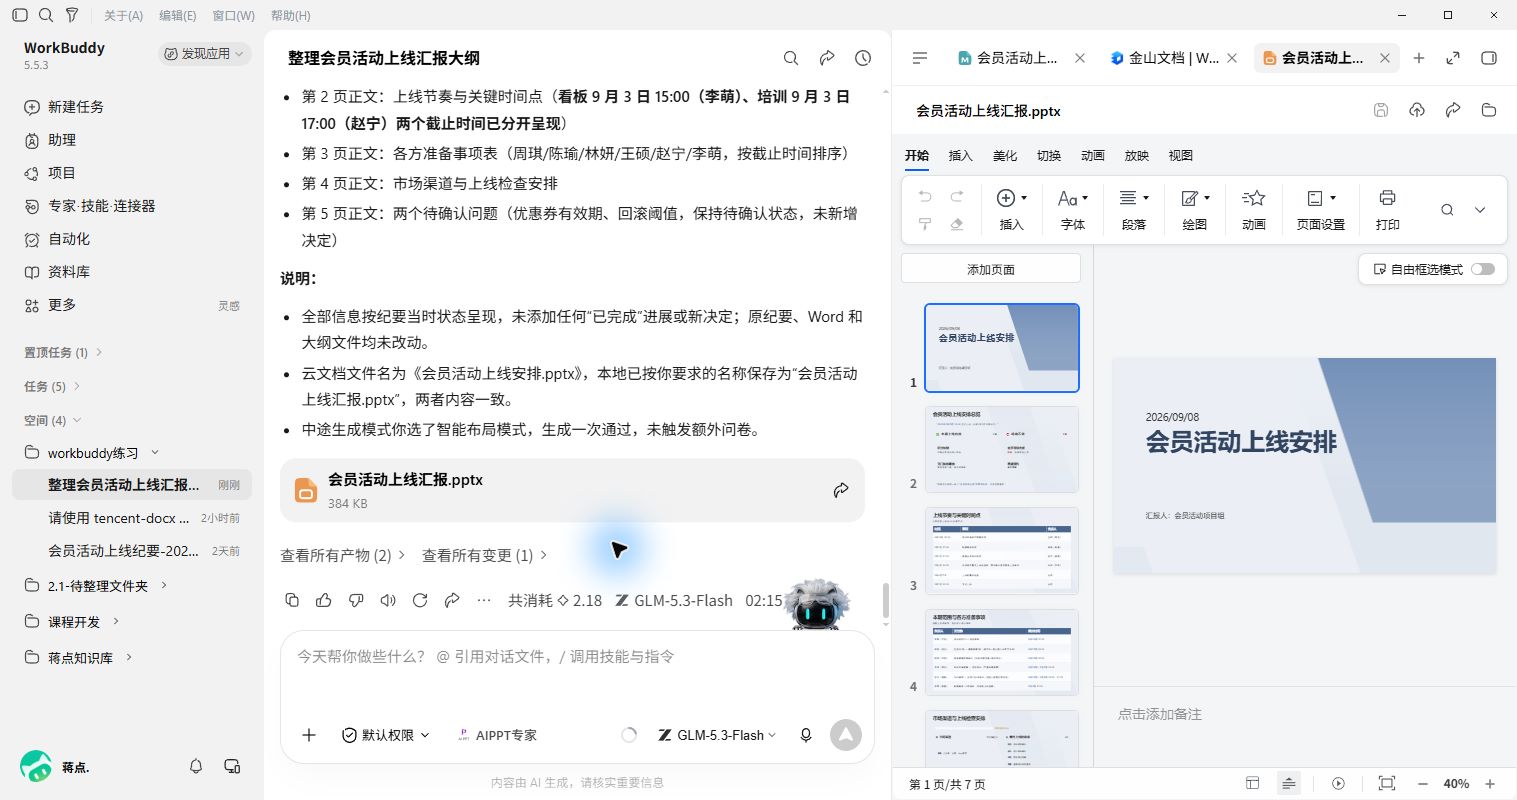This screenshot has width=1517, height=800.
Task: Click the chat vertical scrollbar thumb
Action: (x=885, y=602)
